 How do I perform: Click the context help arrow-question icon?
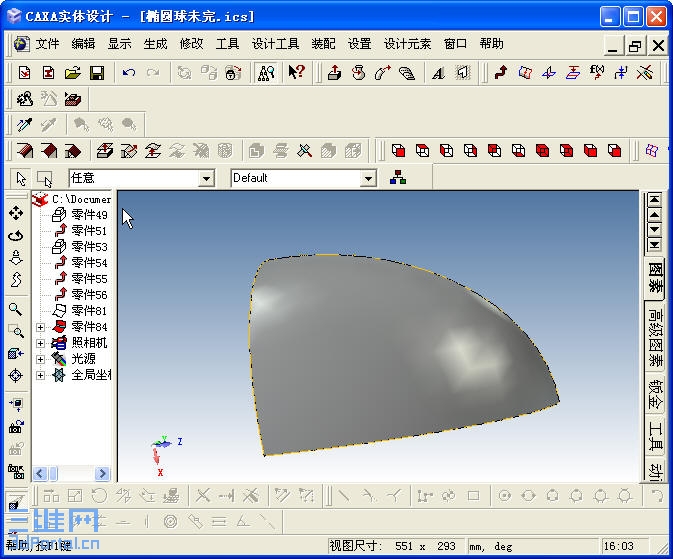(297, 72)
